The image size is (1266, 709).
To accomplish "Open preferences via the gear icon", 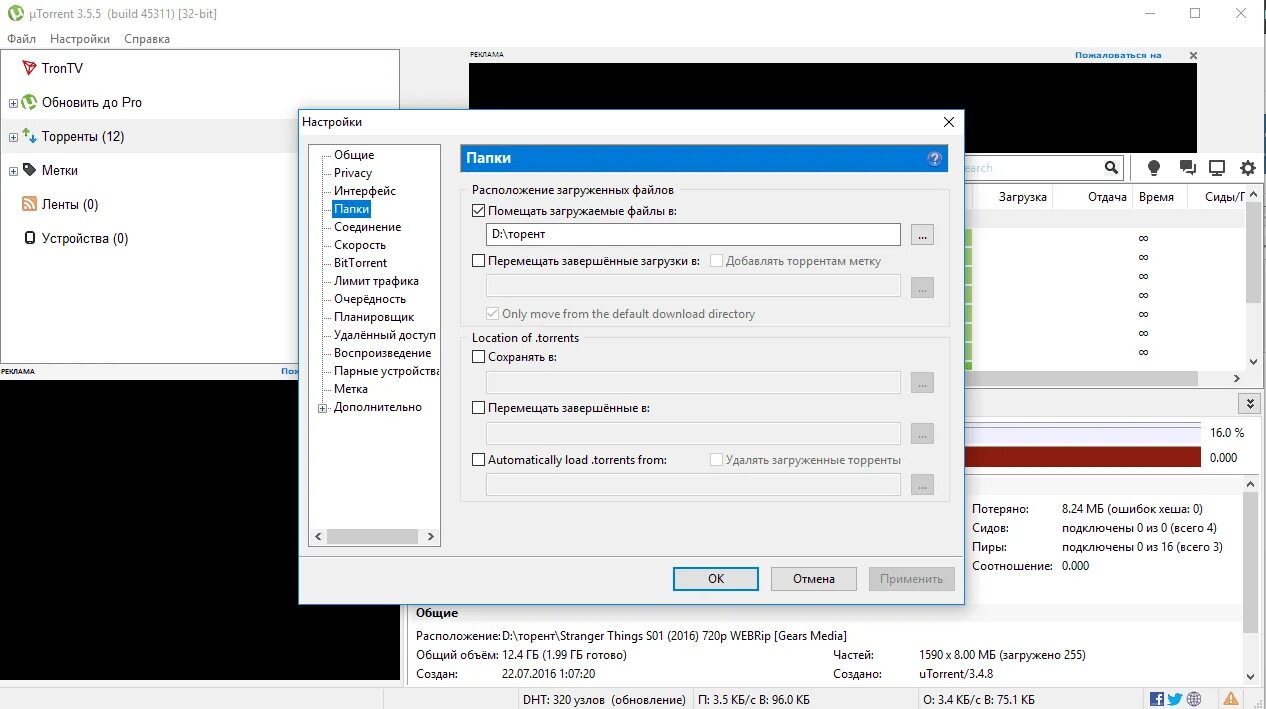I will coord(1248,168).
